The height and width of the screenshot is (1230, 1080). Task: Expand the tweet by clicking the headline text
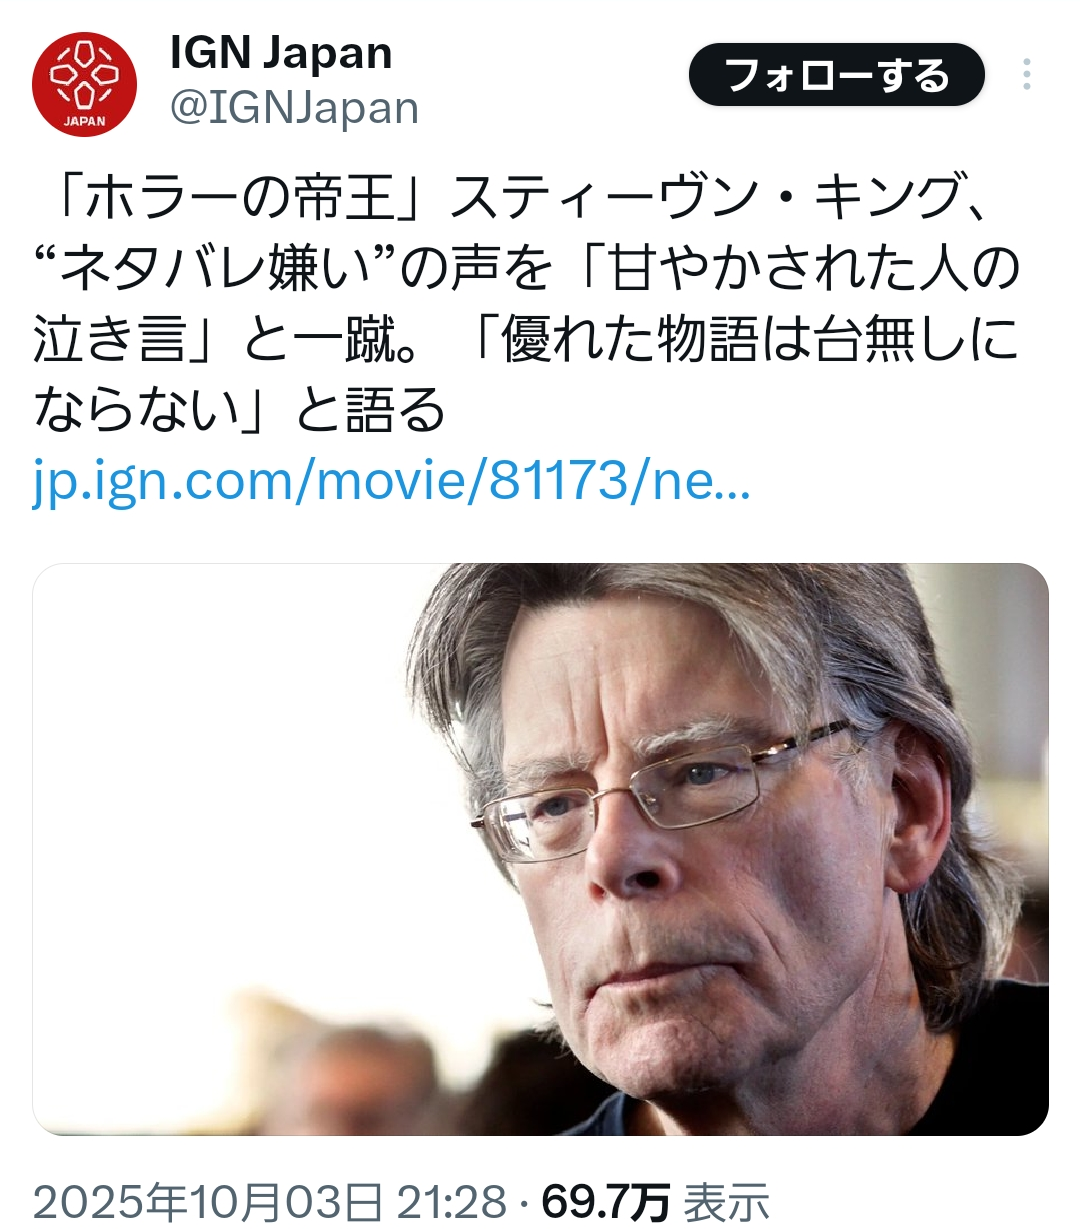tap(526, 304)
